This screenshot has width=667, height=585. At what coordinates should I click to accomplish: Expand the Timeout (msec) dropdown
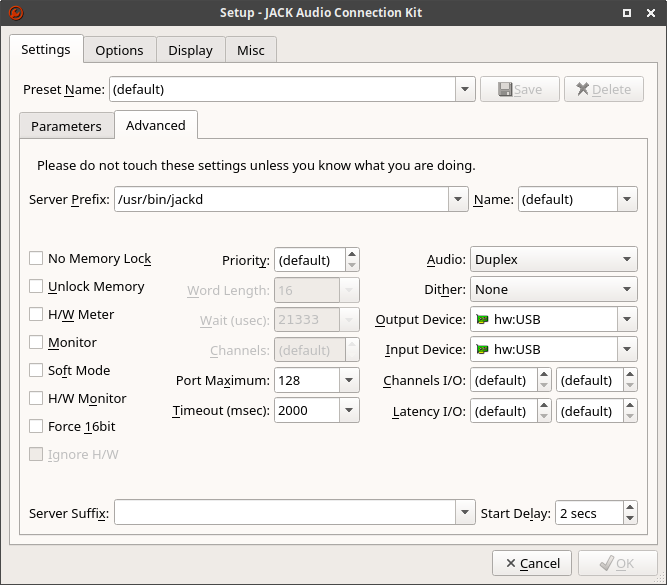tap(348, 411)
